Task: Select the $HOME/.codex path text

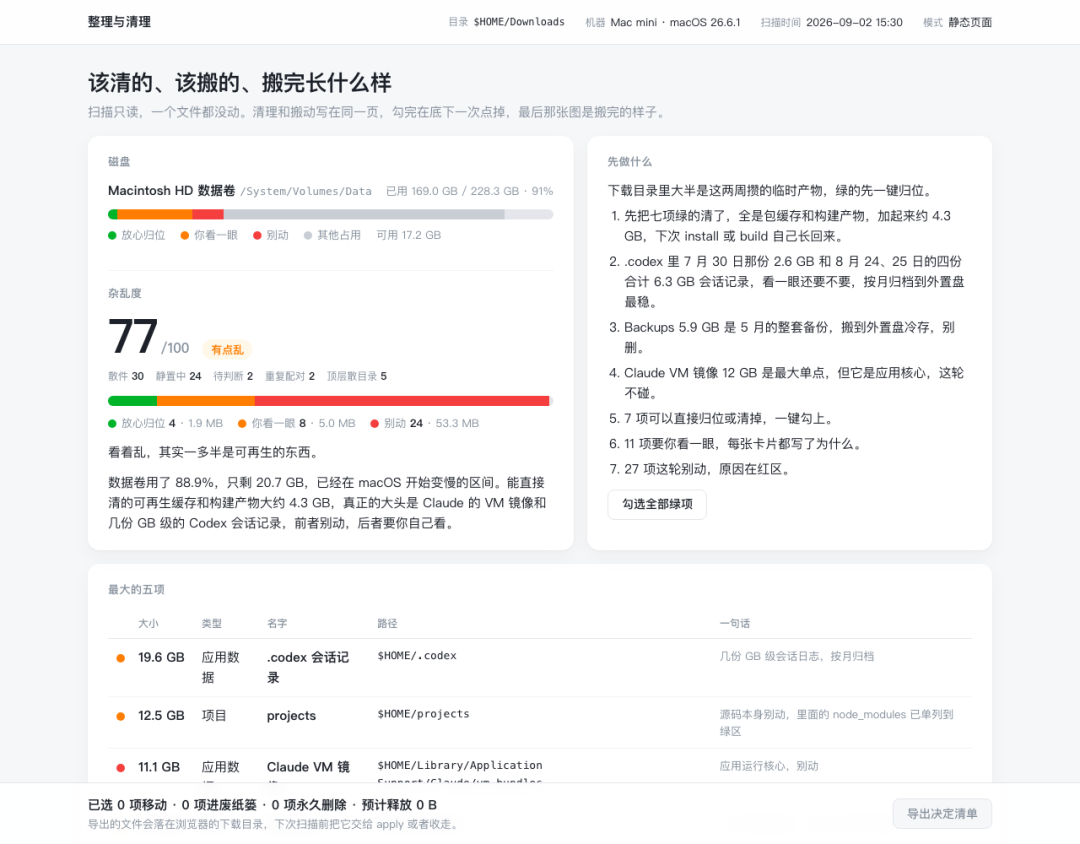Action: (417, 656)
